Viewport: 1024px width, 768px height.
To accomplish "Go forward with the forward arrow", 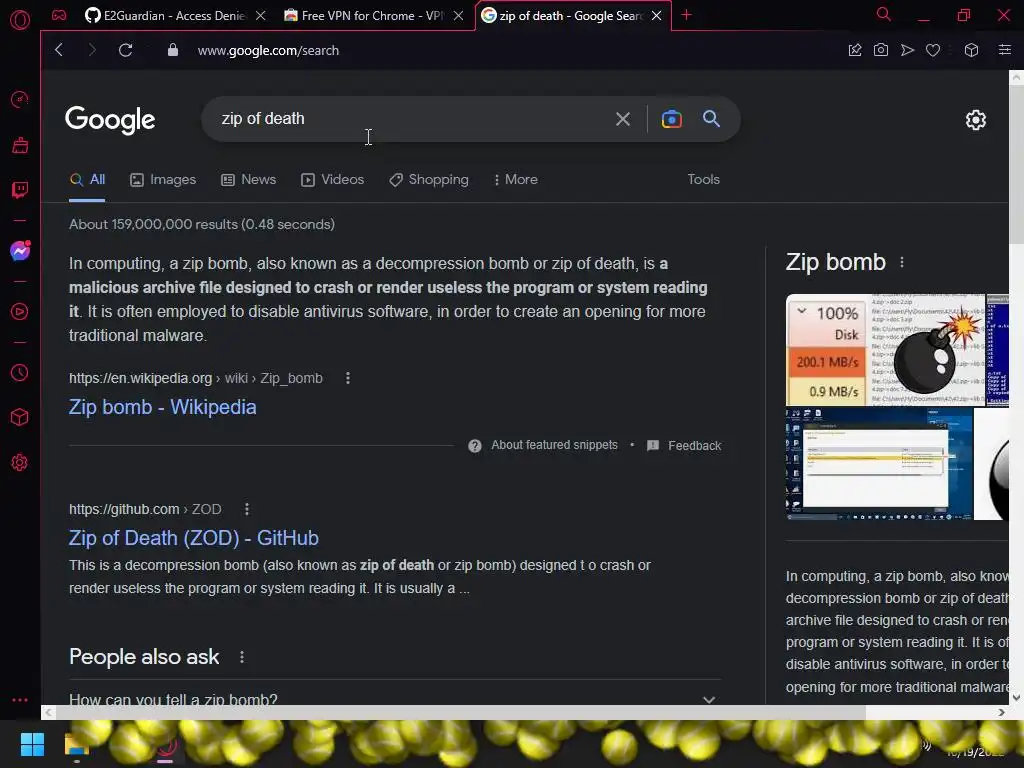I will click(91, 50).
